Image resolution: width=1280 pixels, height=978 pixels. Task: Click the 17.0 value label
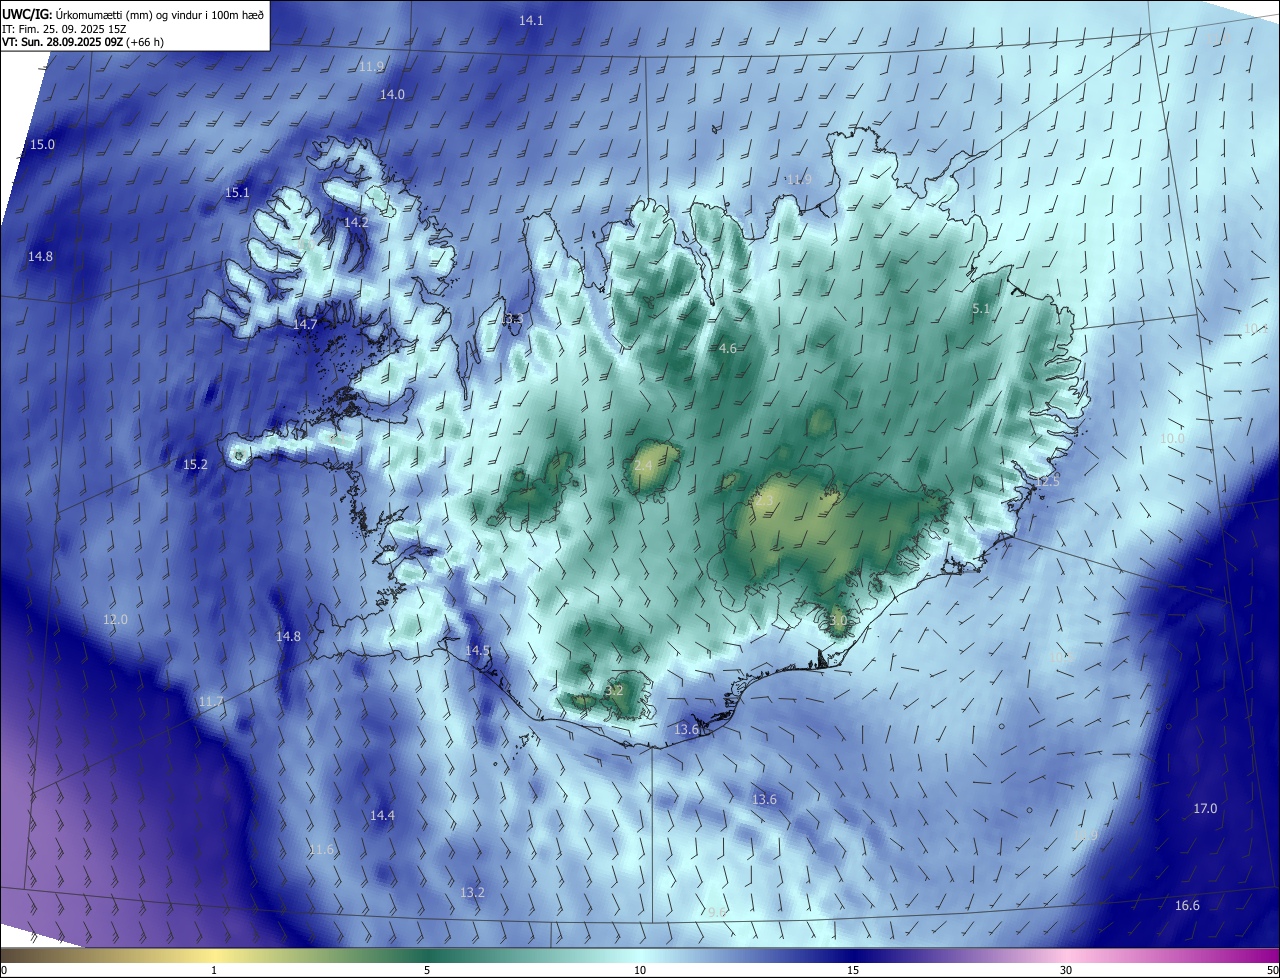1205,808
